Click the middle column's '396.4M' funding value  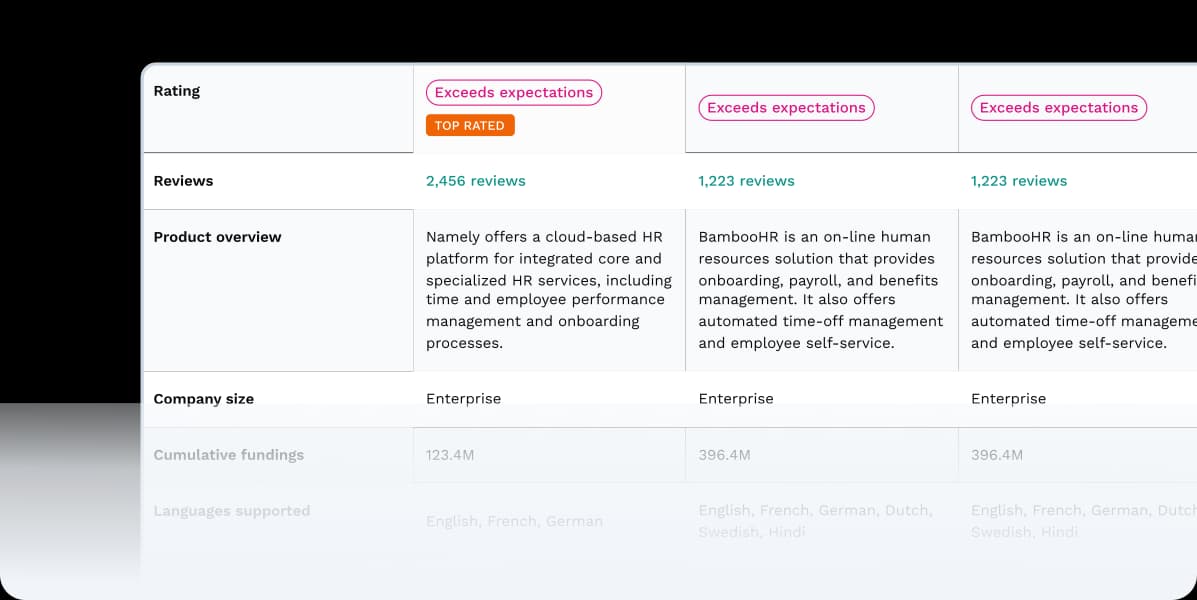[723, 454]
